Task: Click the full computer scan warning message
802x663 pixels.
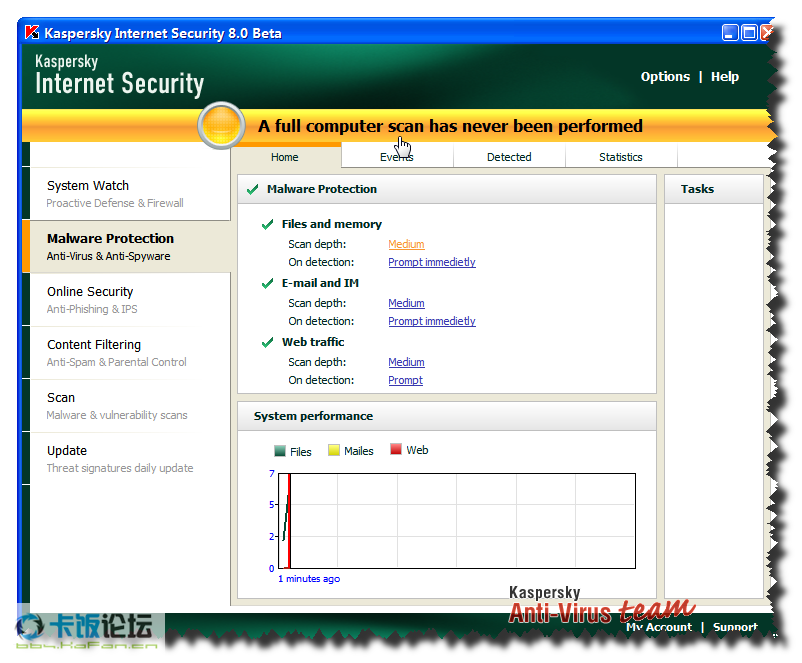Action: click(450, 126)
